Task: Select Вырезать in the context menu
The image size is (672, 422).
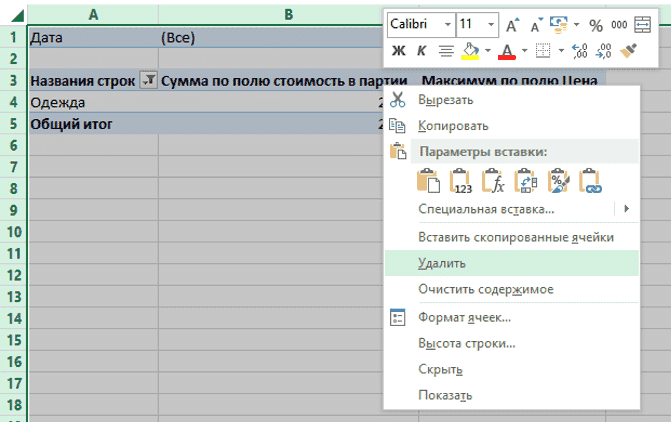Action: click(445, 100)
